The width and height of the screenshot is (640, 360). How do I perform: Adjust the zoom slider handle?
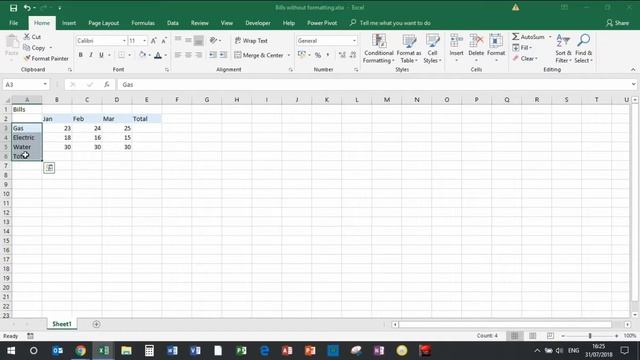click(590, 336)
